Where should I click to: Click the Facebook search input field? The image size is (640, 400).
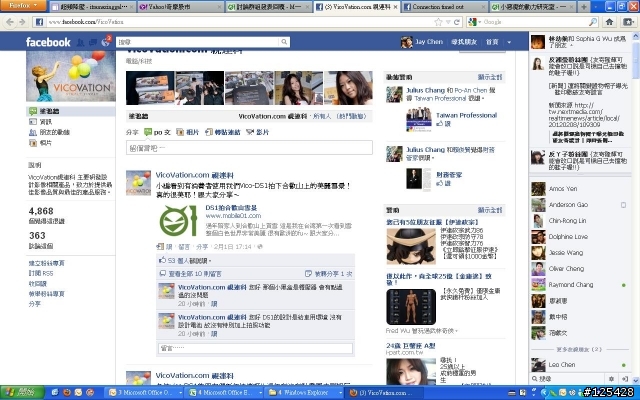198,42
